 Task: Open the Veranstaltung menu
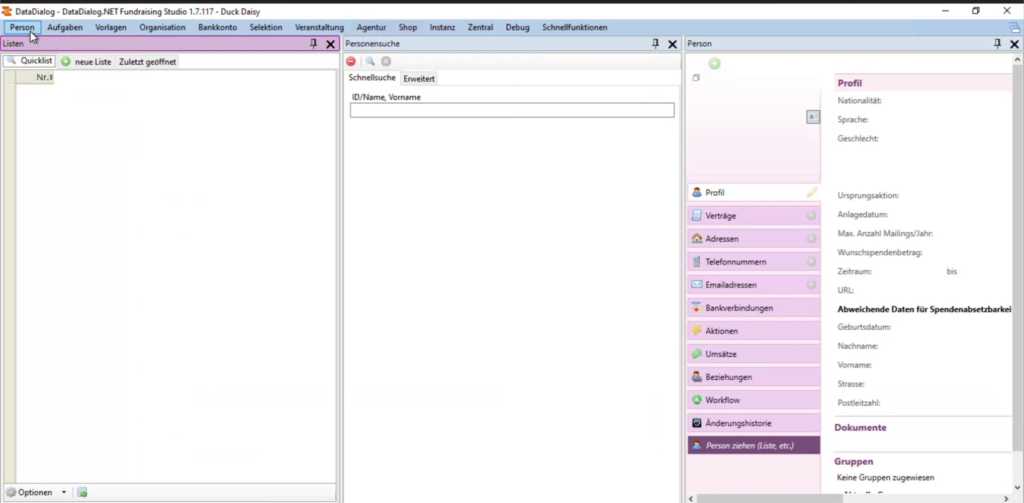point(319,27)
